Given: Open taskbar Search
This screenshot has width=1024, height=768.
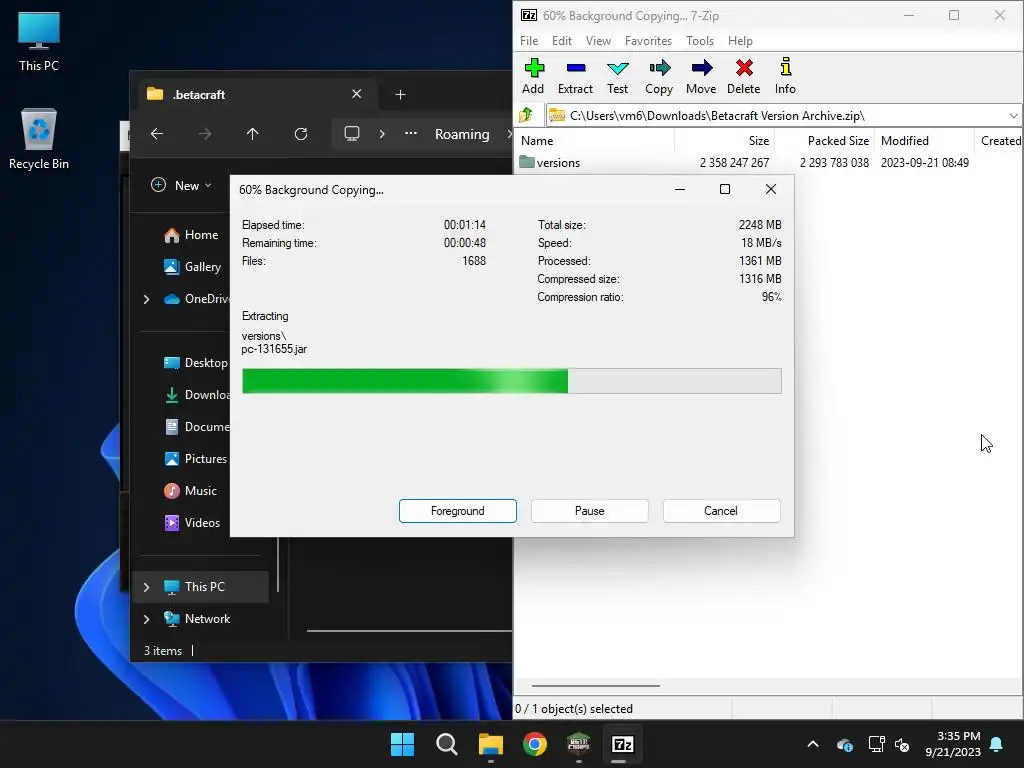Looking at the screenshot, I should click(447, 744).
